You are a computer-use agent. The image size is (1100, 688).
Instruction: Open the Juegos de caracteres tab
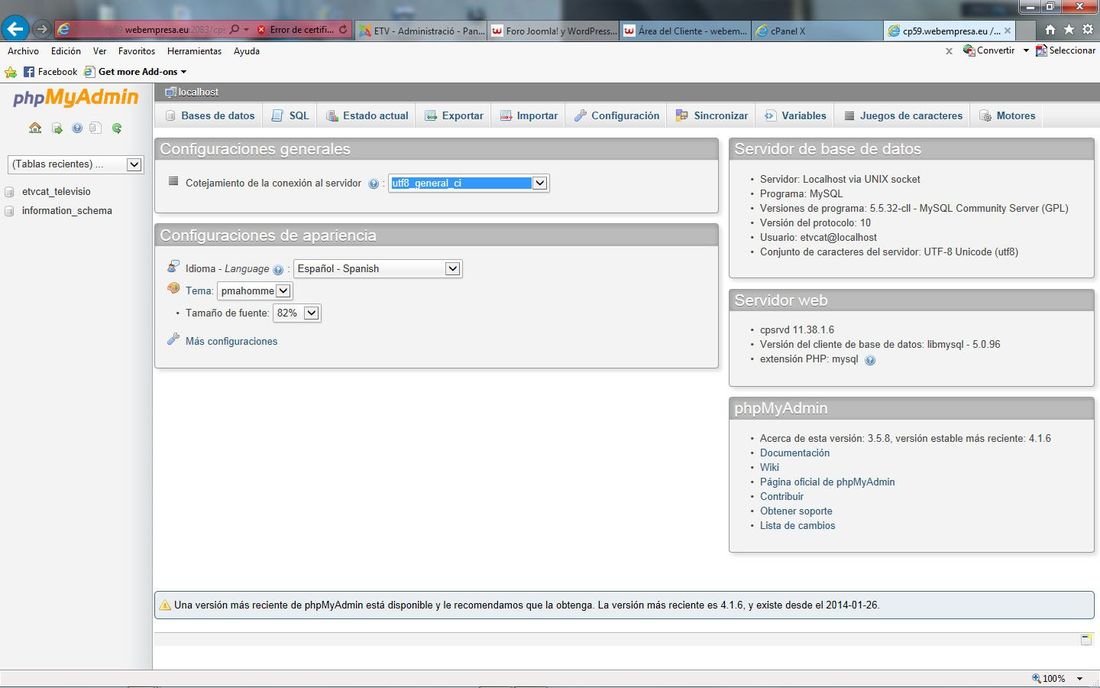(x=903, y=116)
